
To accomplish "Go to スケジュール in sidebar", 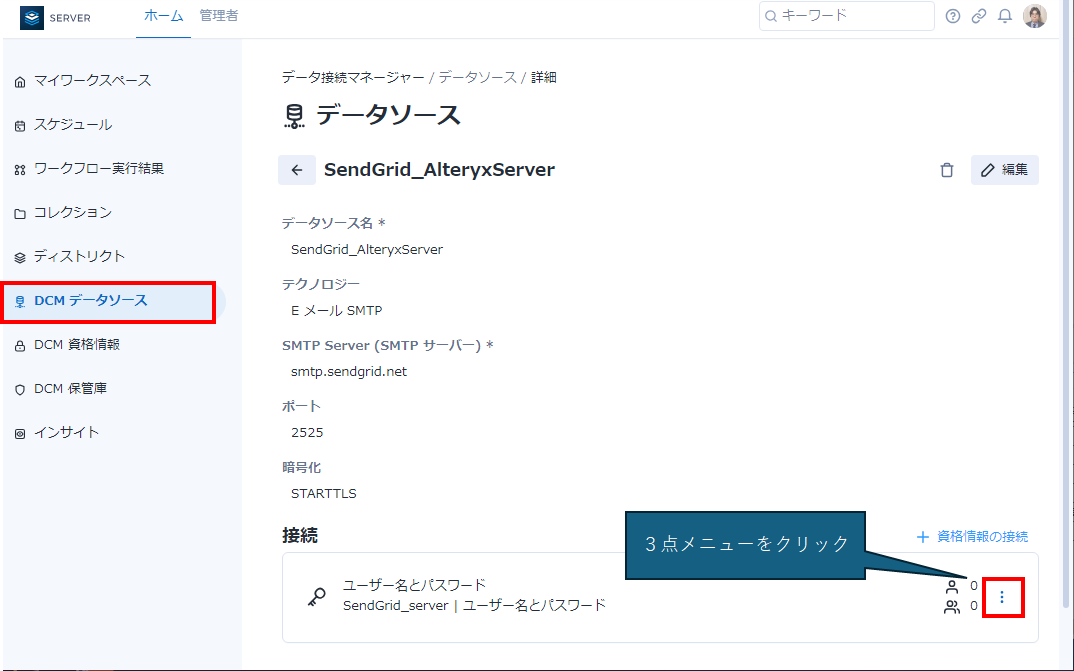I will (73, 125).
